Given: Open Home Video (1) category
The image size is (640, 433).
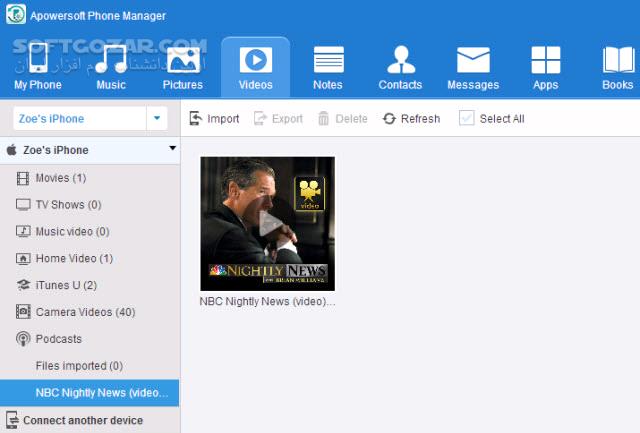Looking at the screenshot, I should click(x=90, y=258).
